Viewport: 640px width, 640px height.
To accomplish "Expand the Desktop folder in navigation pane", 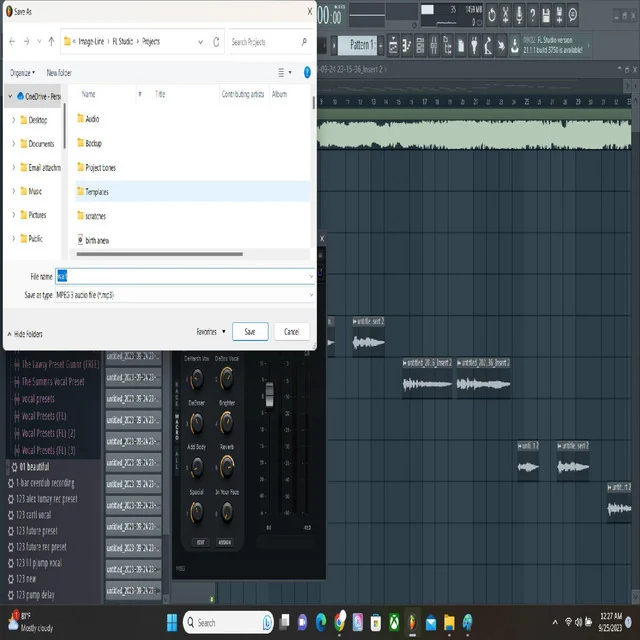I will pos(13,120).
